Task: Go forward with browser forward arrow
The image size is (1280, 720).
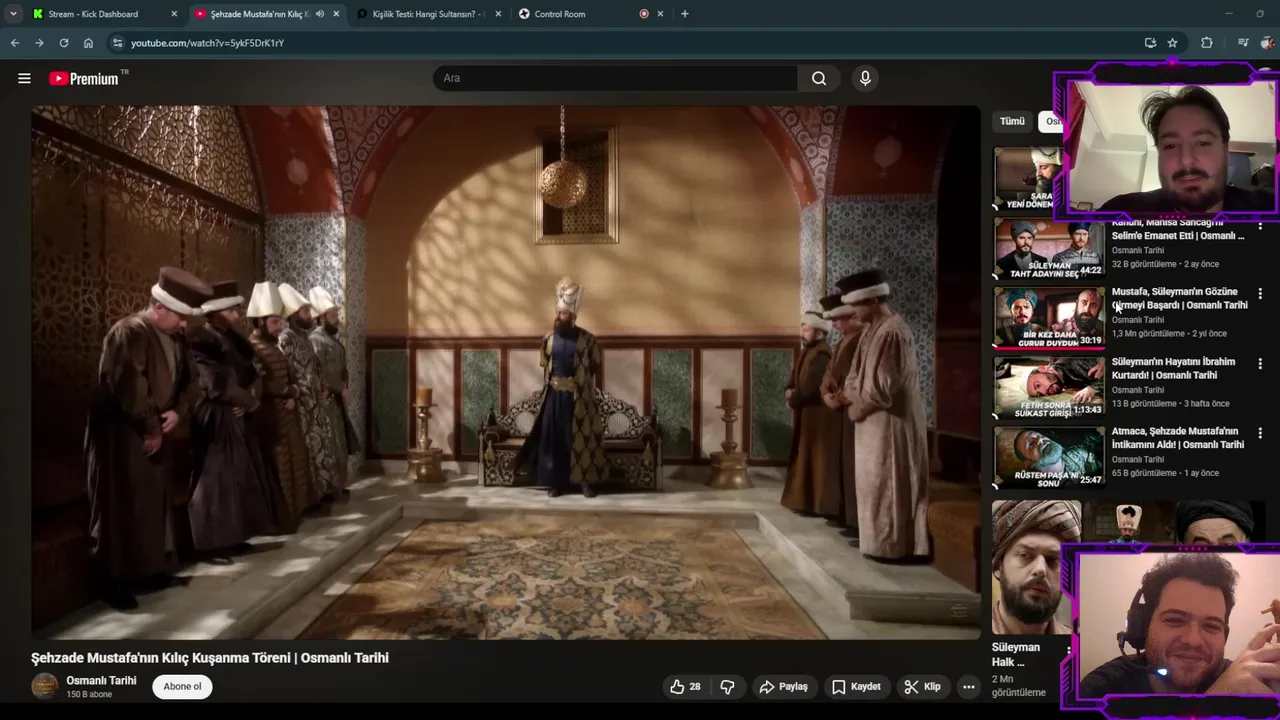Action: point(39,43)
